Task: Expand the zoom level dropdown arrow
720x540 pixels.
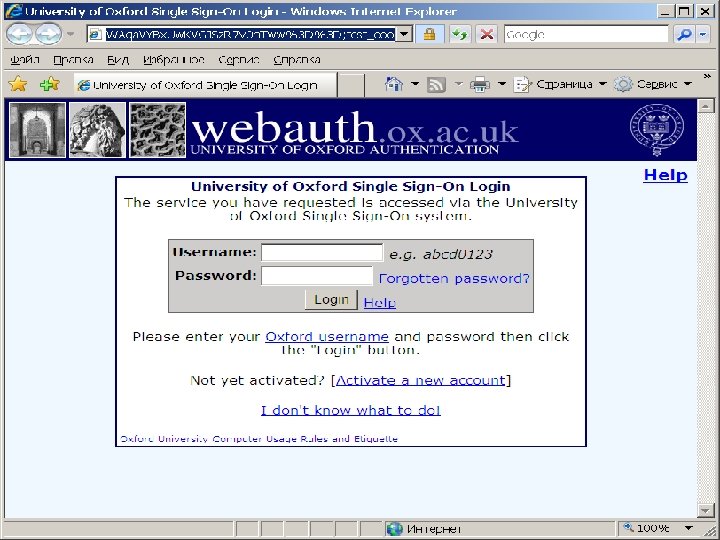Action: point(688,529)
